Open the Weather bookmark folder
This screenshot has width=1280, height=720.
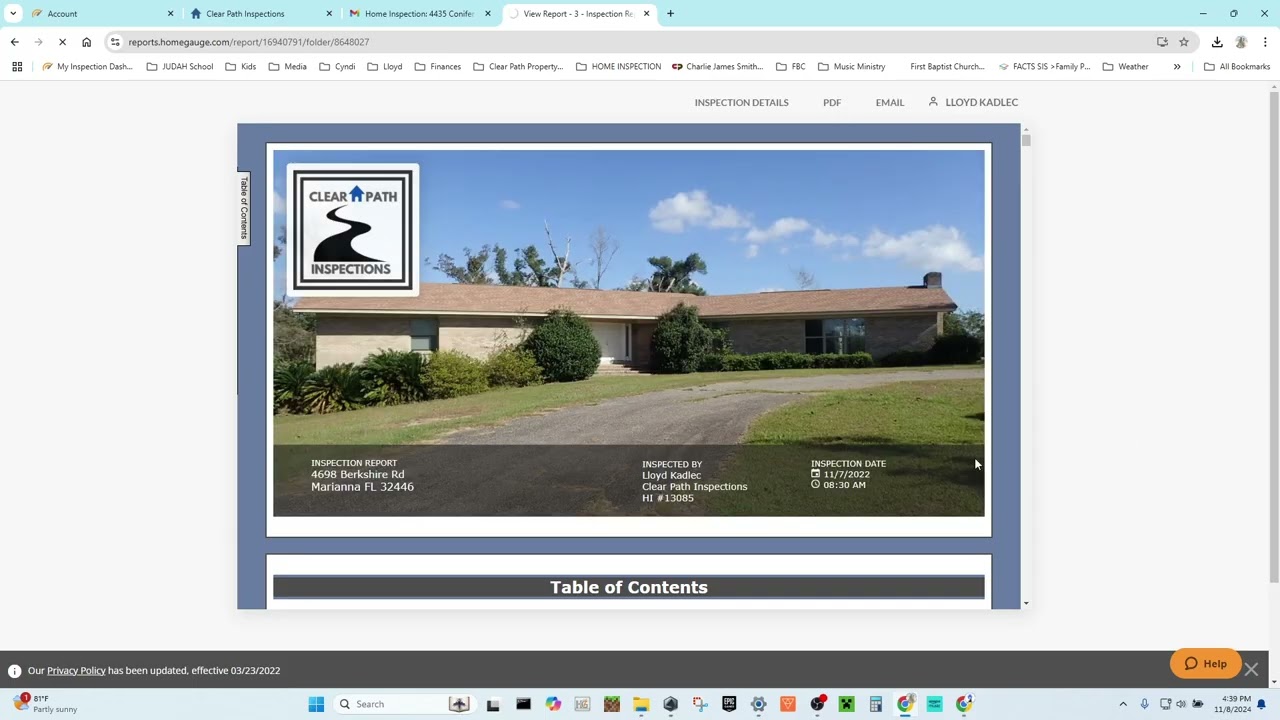pos(1126,67)
